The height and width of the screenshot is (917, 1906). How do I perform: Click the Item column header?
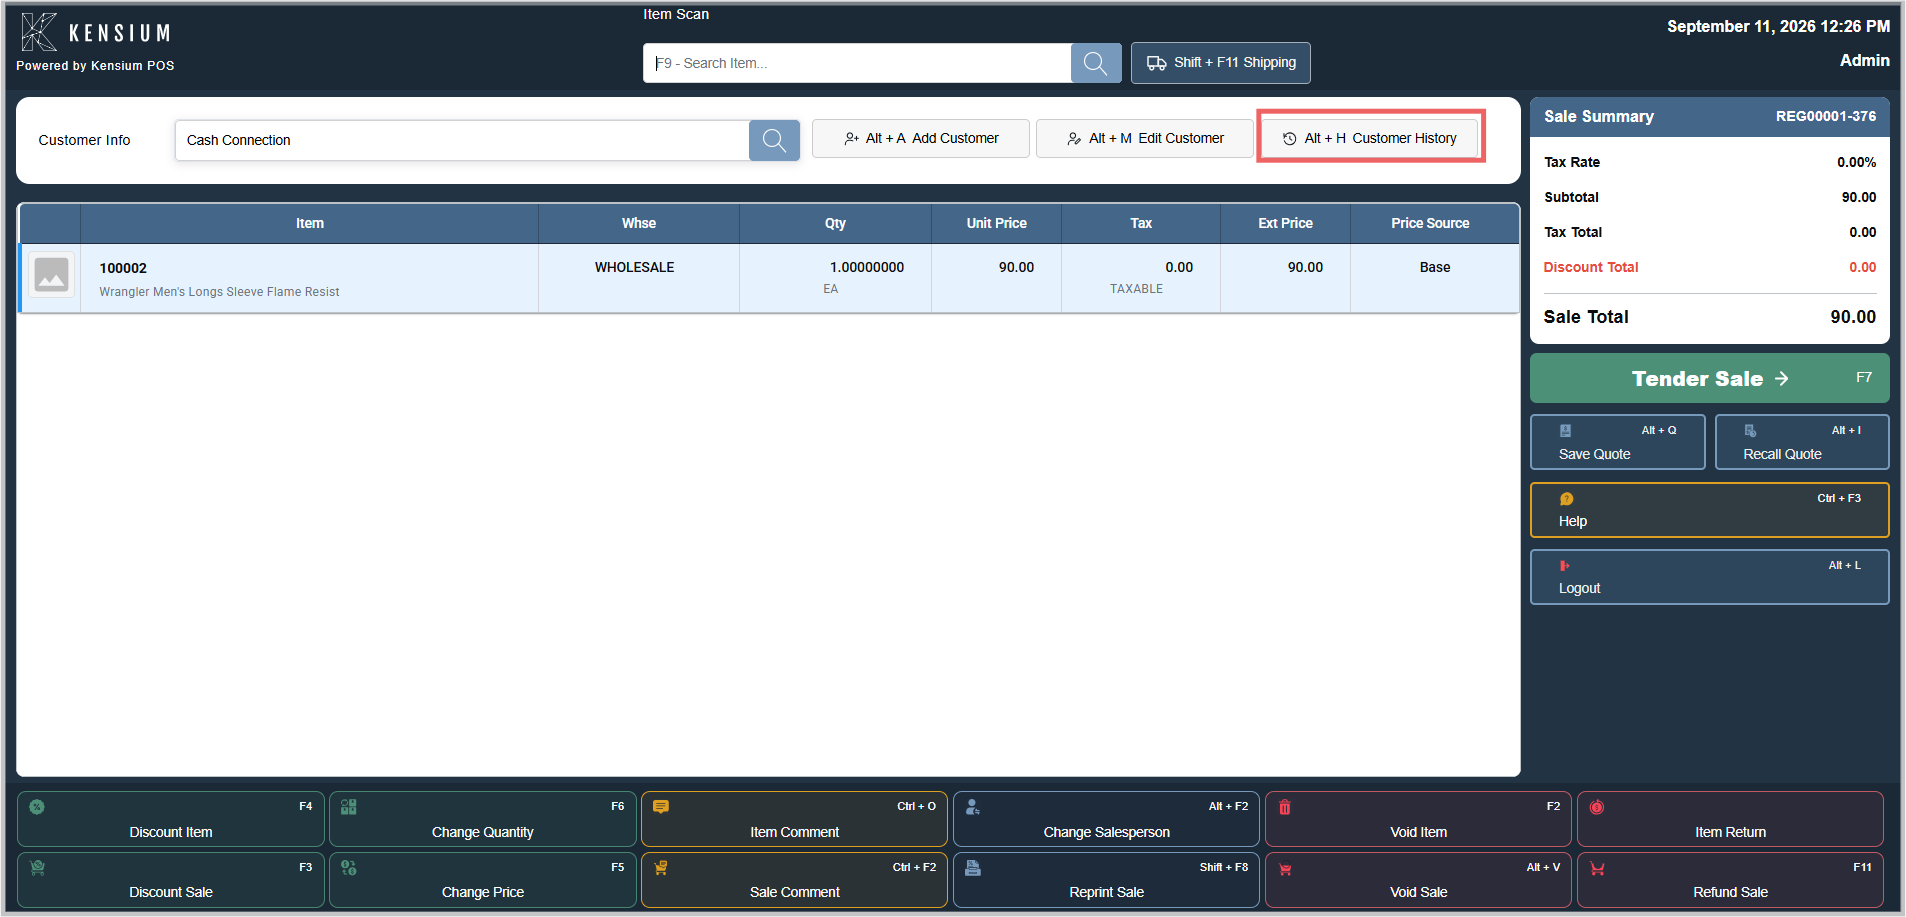pos(309,223)
